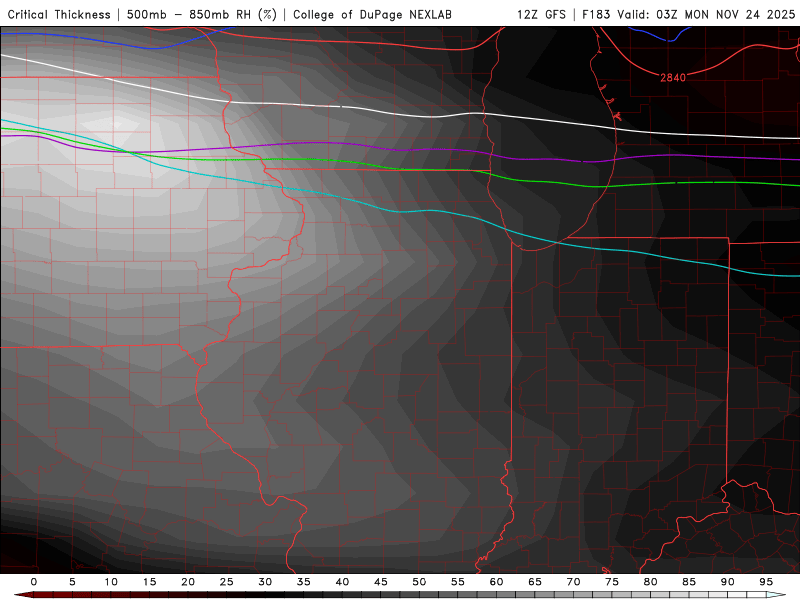Click the "45" value on the color scale
The image size is (800, 600).
coord(381,582)
